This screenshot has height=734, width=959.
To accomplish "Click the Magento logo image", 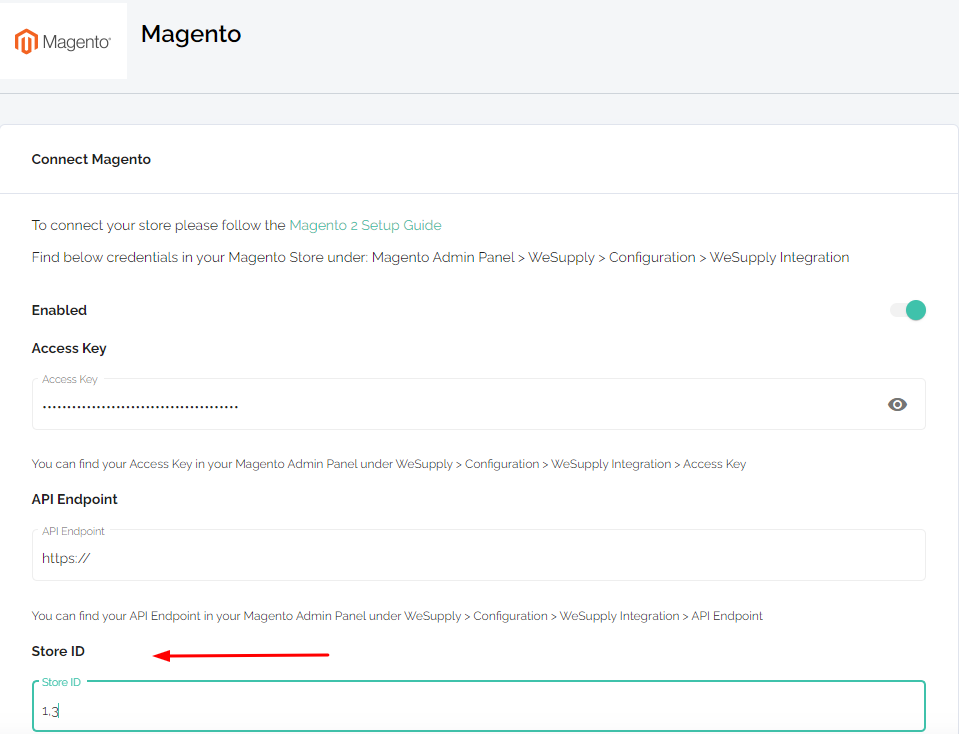I will pyautogui.click(x=63, y=41).
